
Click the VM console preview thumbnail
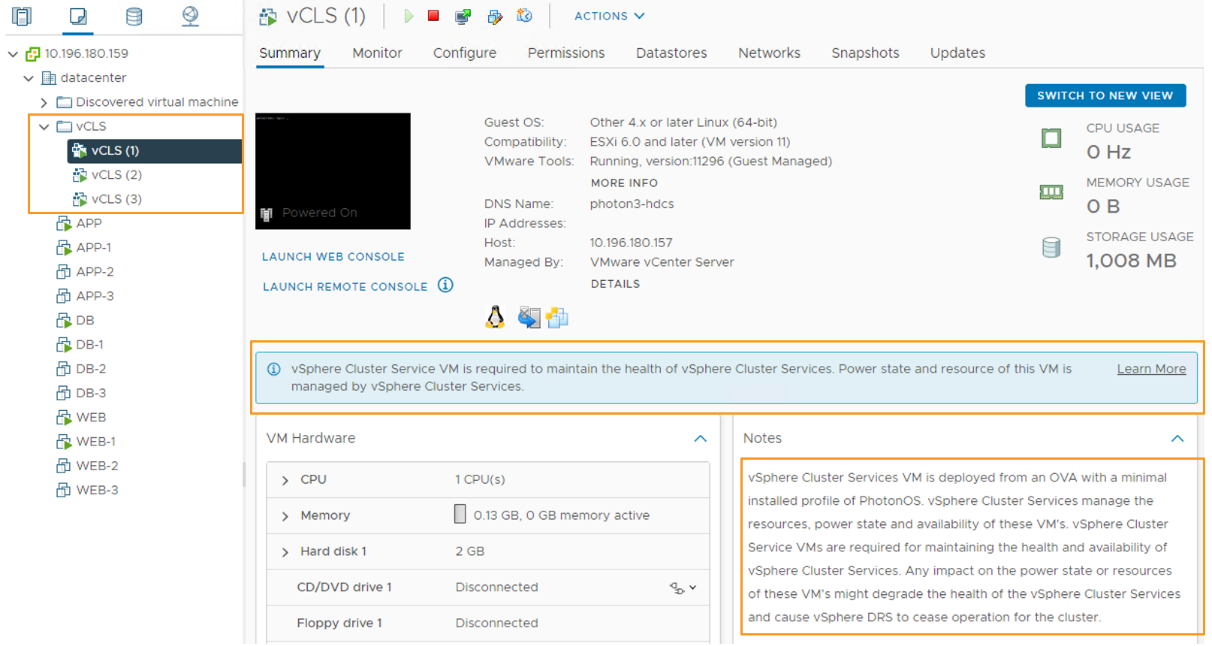click(x=333, y=171)
